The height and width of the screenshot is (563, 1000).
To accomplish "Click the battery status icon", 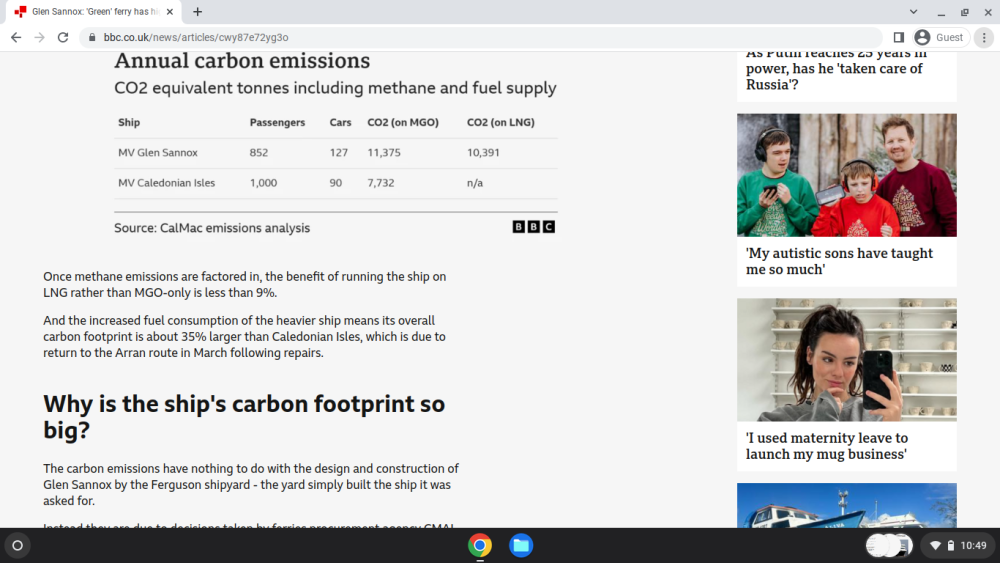I will click(950, 545).
